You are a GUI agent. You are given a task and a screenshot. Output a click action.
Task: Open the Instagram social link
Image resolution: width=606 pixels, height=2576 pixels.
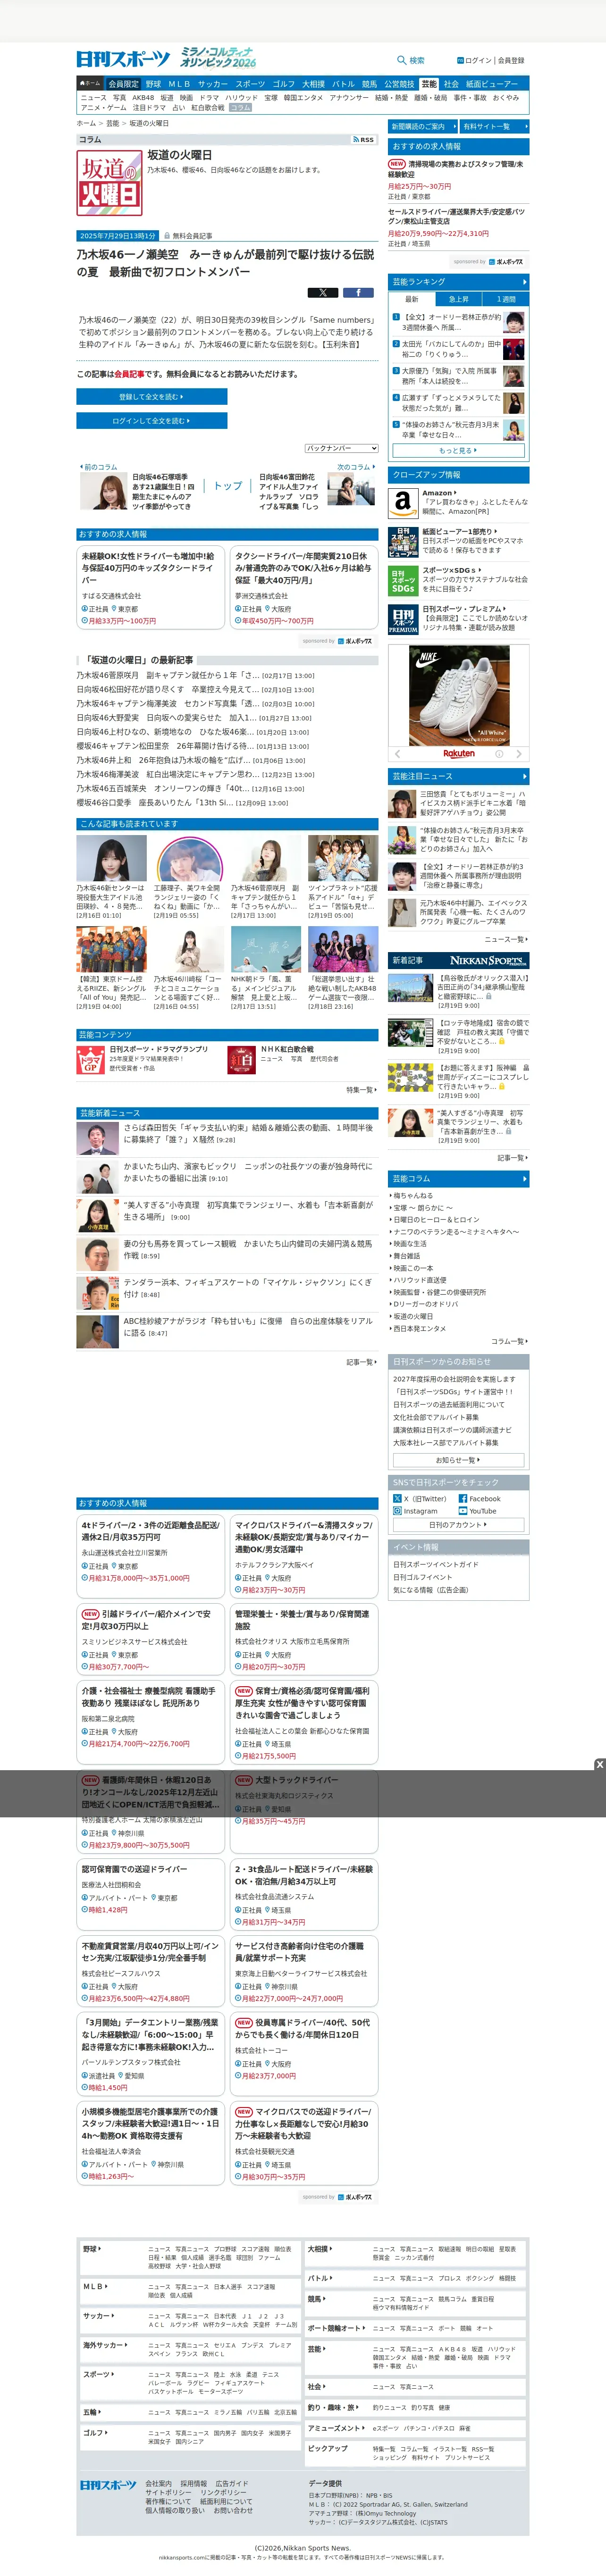[415, 1511]
